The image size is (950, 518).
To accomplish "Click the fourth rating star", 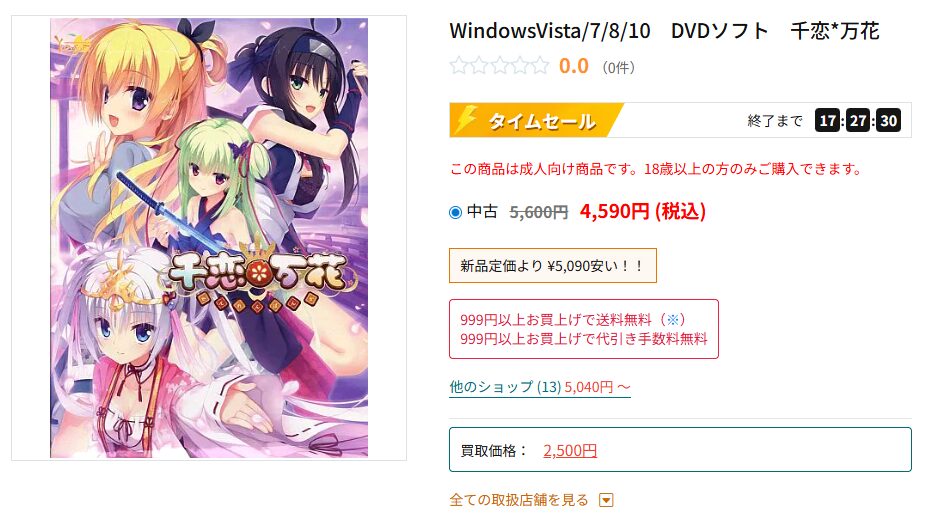I will (x=520, y=65).
